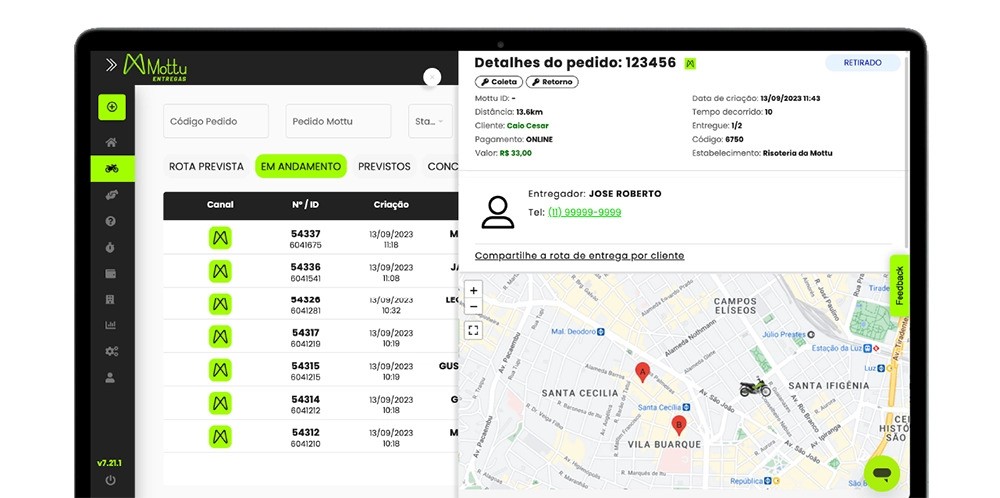Click map marker A
Image resolution: width=1000 pixels, height=498 pixels.
643,372
